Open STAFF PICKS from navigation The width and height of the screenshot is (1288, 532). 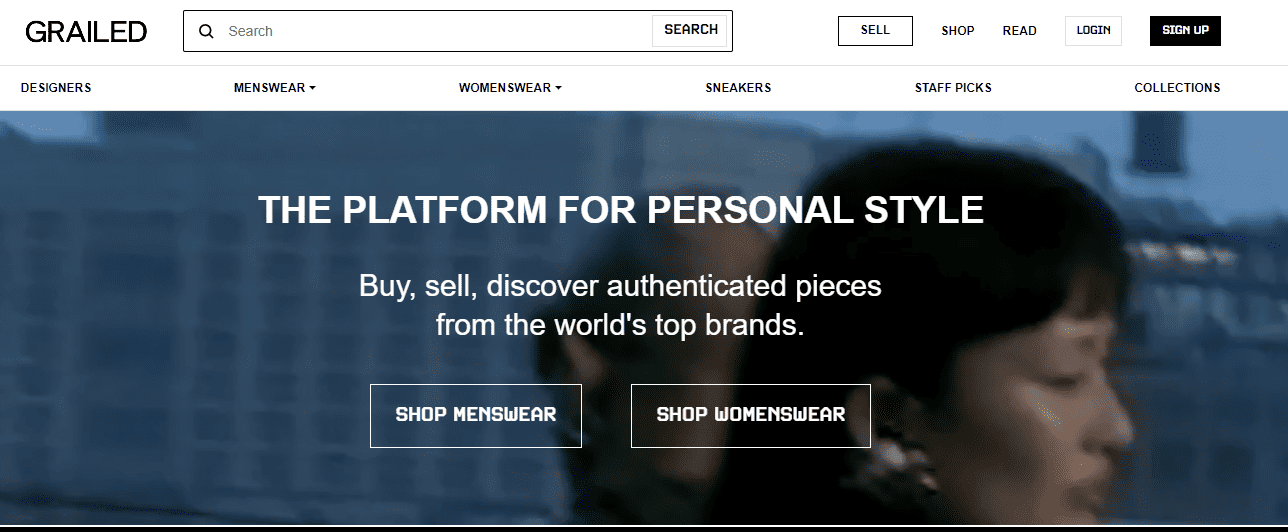pos(953,88)
